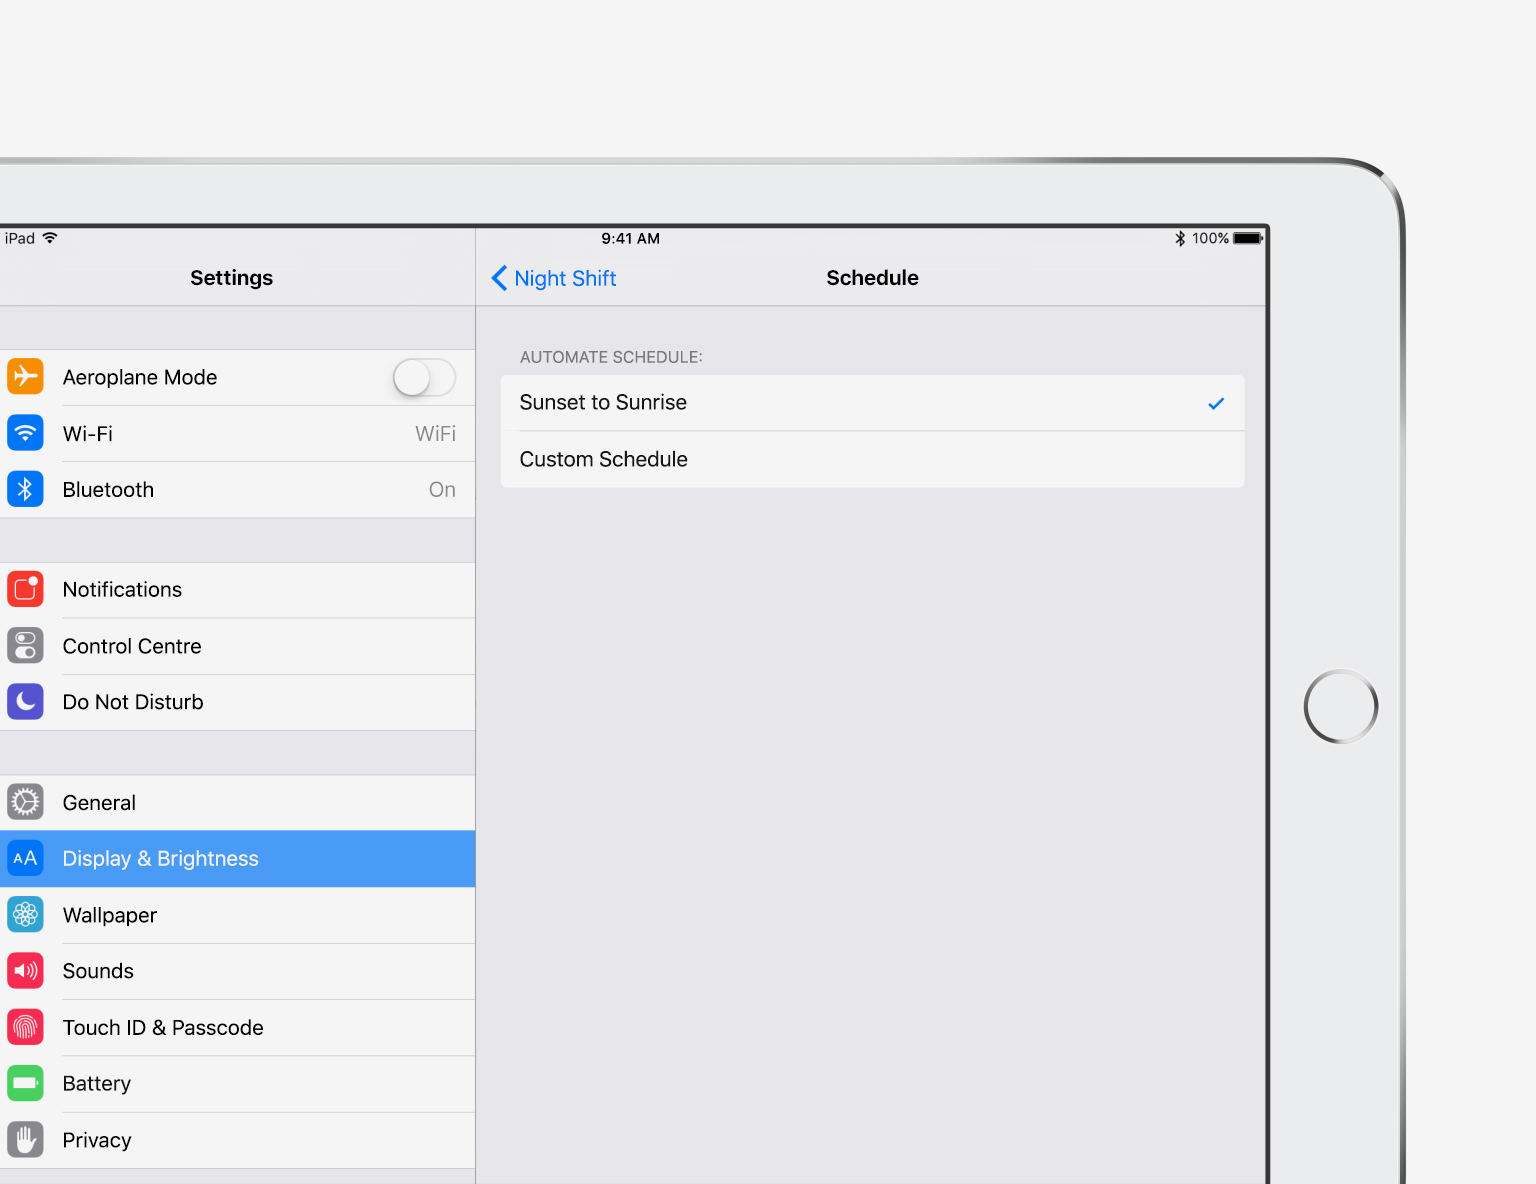
Task: Open Touch ID & Passcode settings
Action: click(x=237, y=1027)
